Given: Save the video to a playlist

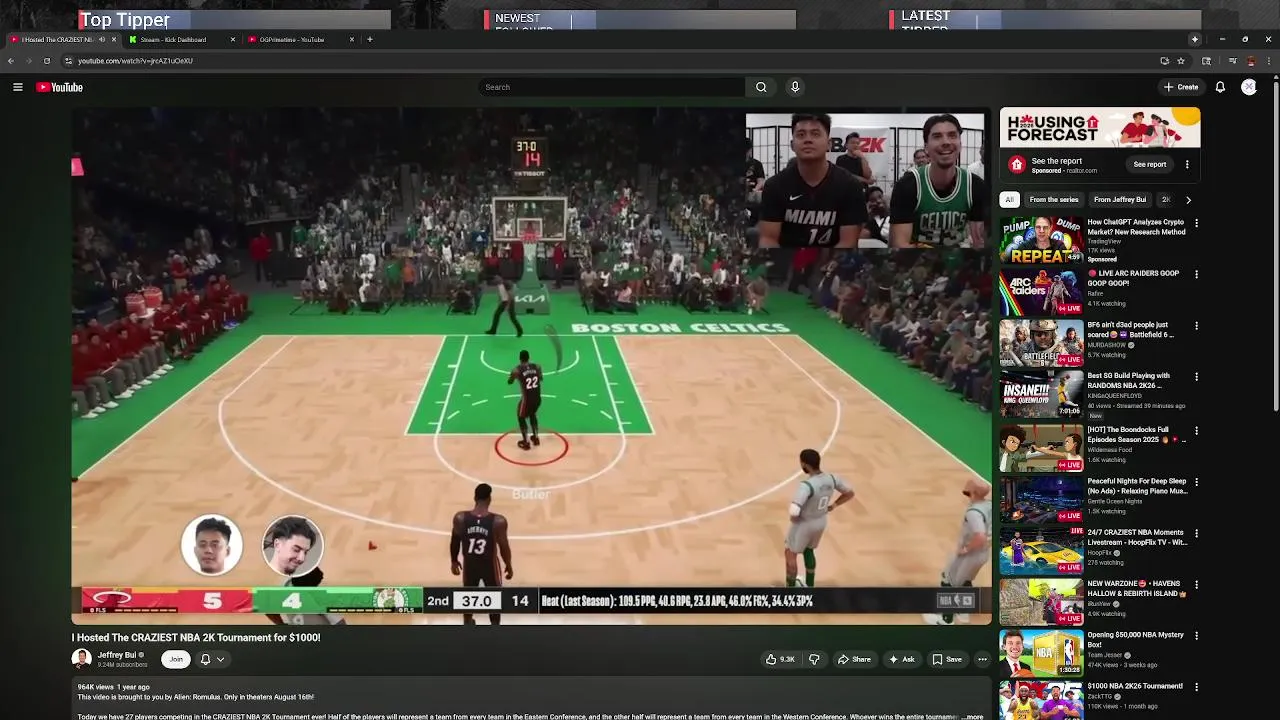Looking at the screenshot, I should [x=947, y=659].
